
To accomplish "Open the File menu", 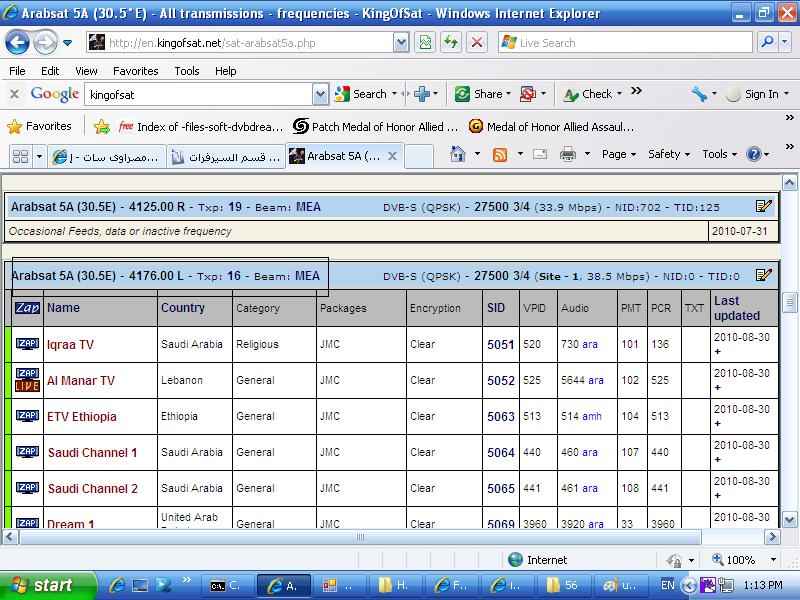I will (17, 71).
